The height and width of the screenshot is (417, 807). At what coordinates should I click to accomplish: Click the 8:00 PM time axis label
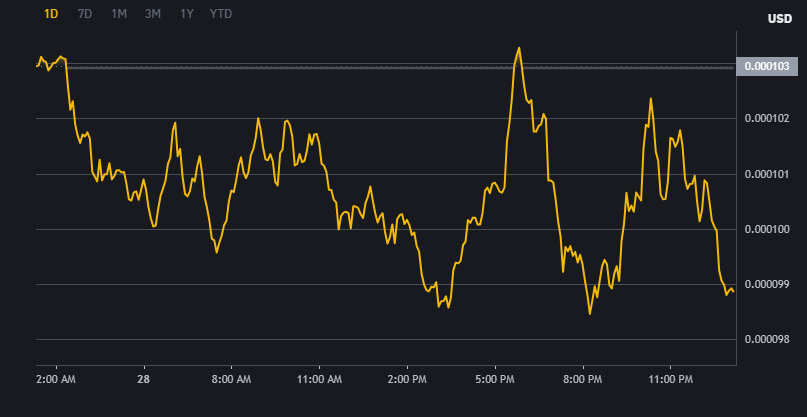click(584, 380)
